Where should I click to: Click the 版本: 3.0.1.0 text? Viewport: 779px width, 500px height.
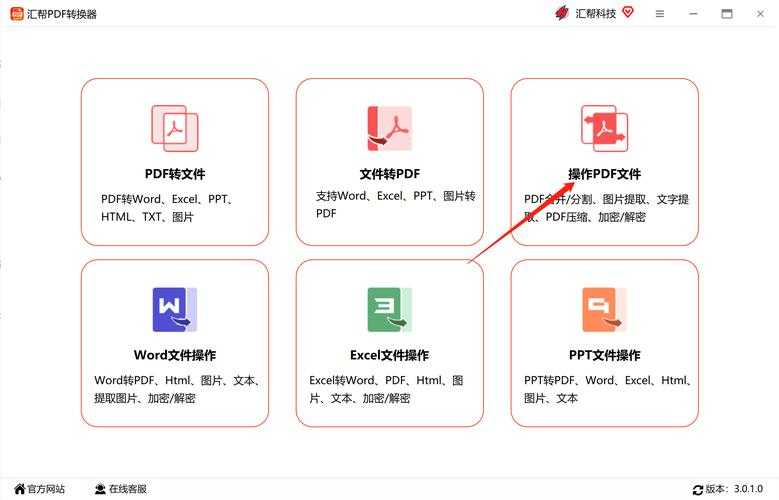coord(734,489)
